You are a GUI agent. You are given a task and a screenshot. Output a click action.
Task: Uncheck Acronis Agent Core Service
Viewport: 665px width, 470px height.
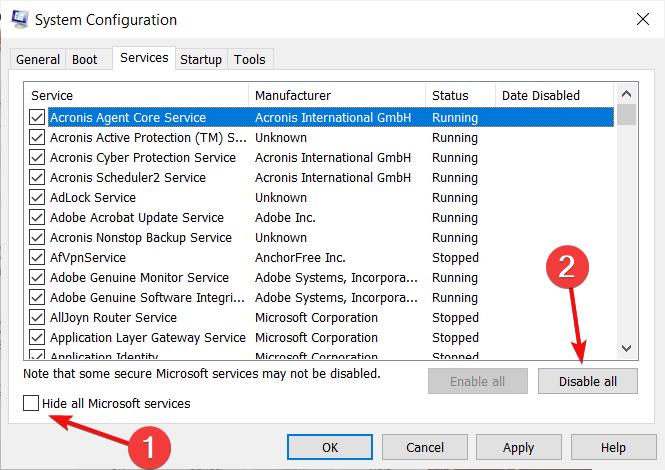point(37,117)
